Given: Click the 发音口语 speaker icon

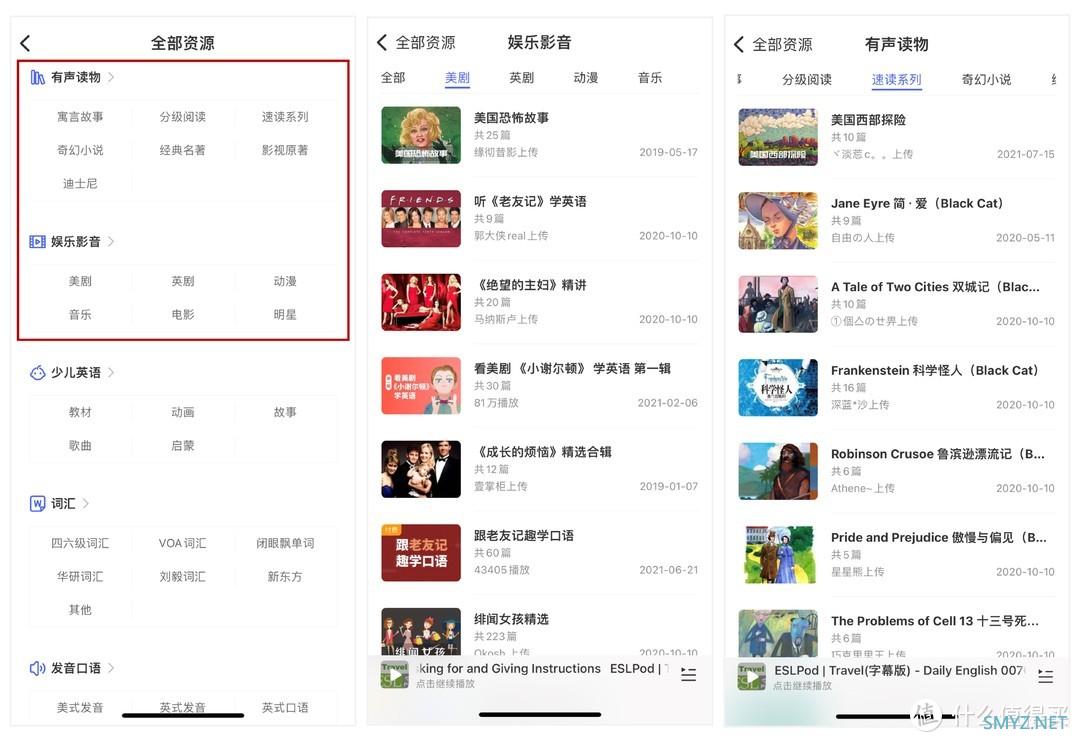Looking at the screenshot, I should pos(37,668).
